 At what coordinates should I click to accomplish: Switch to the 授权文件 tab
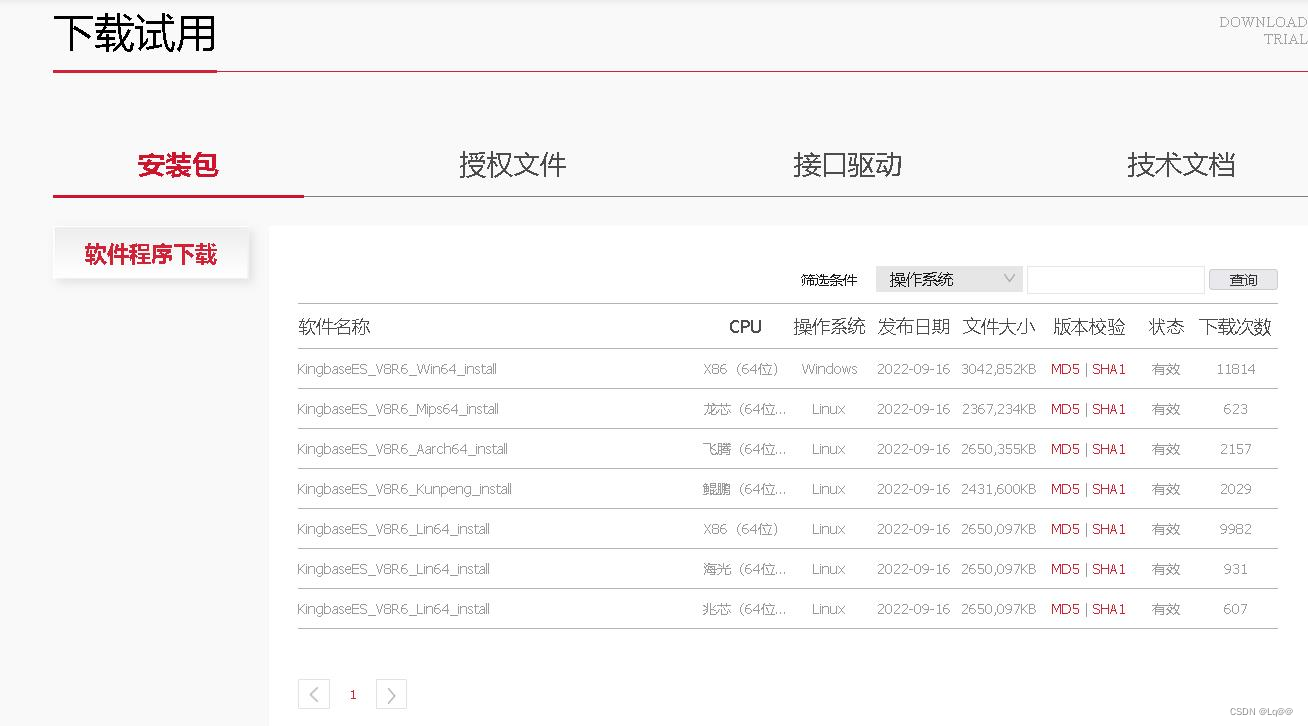pos(513,165)
